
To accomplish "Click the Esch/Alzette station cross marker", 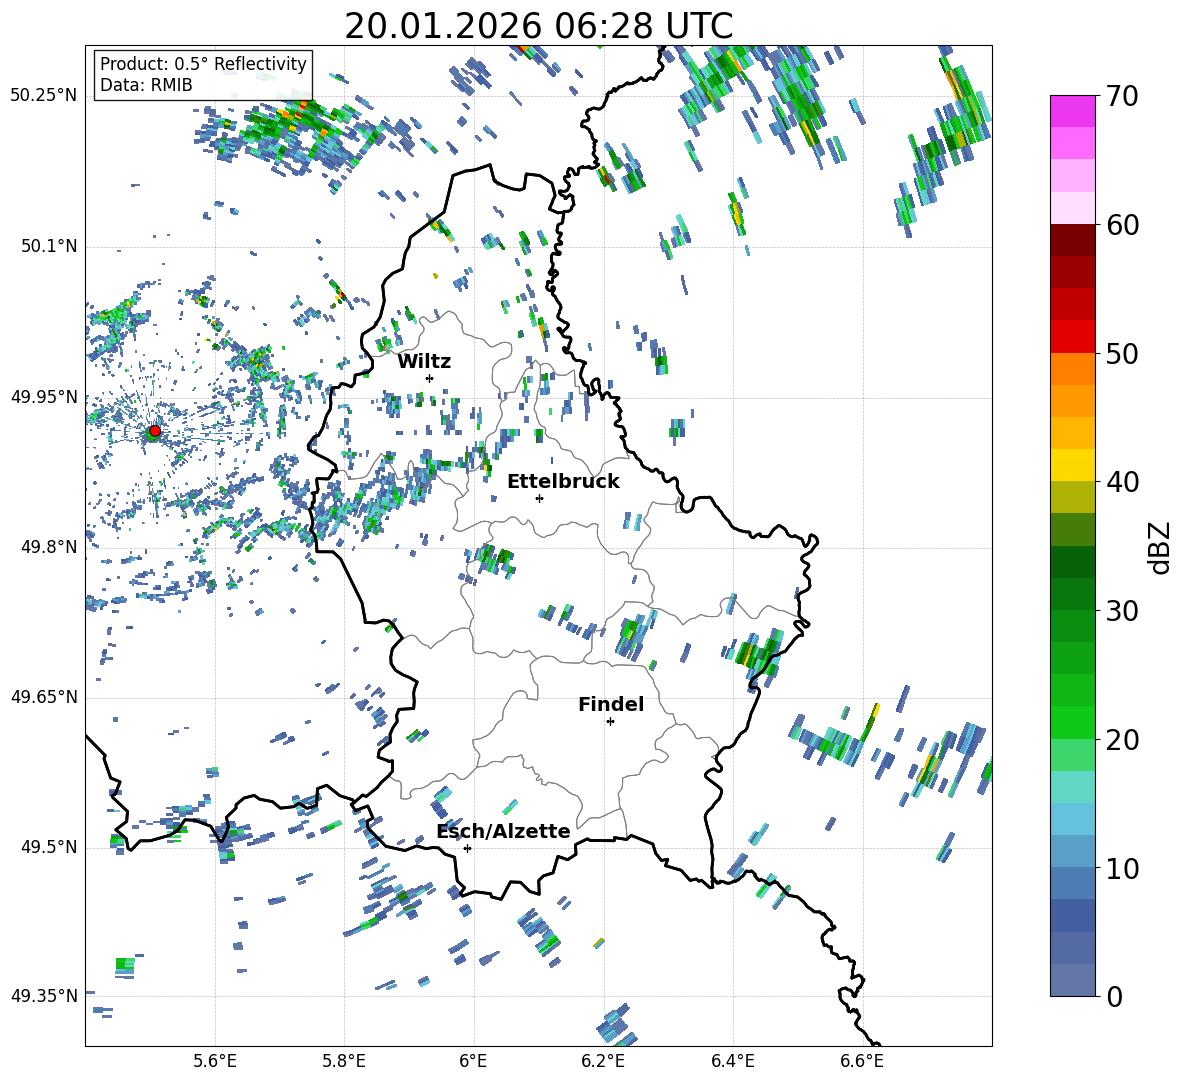I will [467, 848].
